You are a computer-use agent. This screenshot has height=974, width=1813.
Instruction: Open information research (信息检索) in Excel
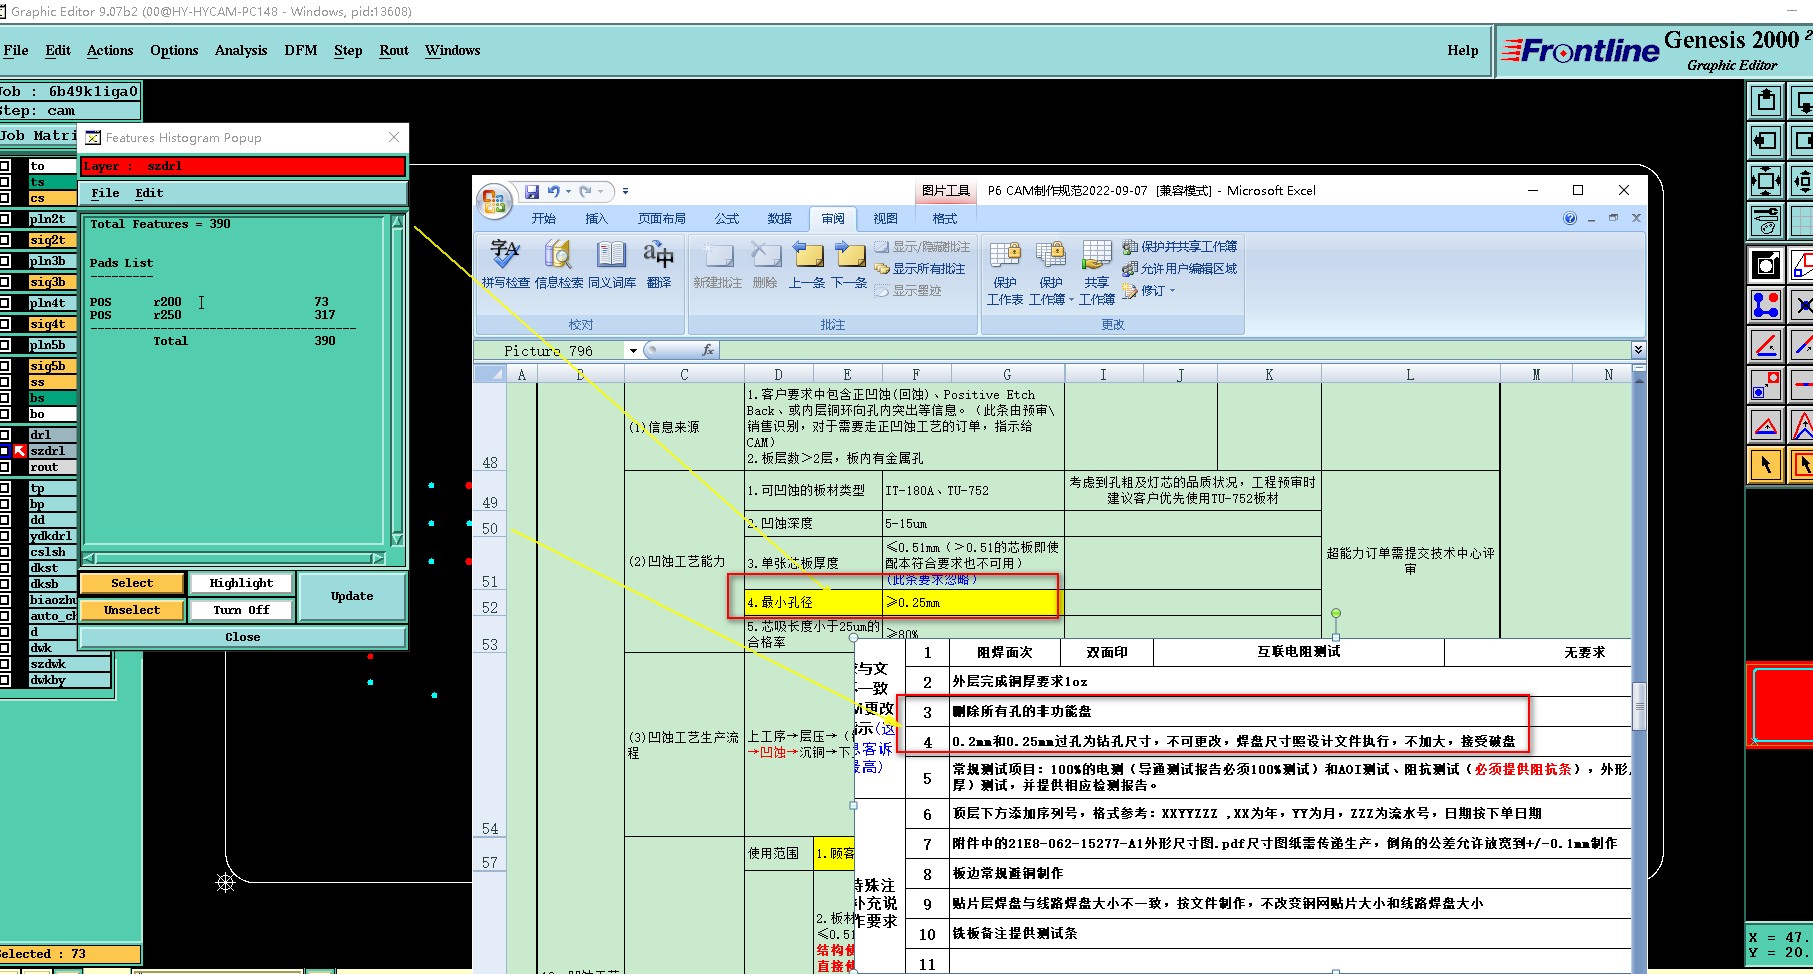point(558,264)
